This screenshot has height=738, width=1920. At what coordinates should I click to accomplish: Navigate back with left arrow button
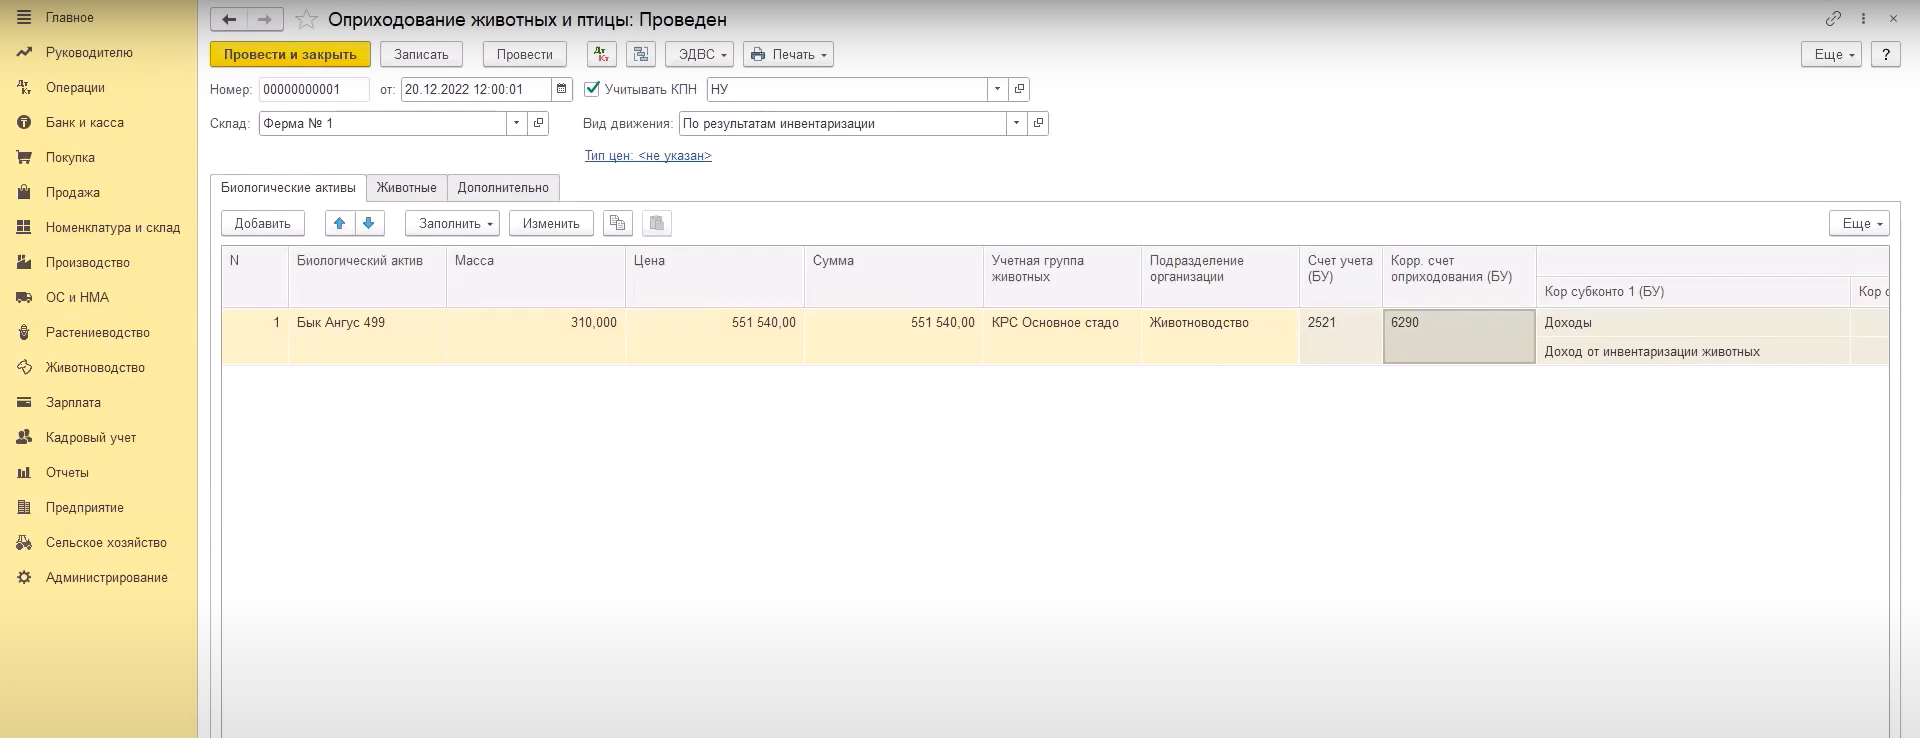pyautogui.click(x=229, y=19)
